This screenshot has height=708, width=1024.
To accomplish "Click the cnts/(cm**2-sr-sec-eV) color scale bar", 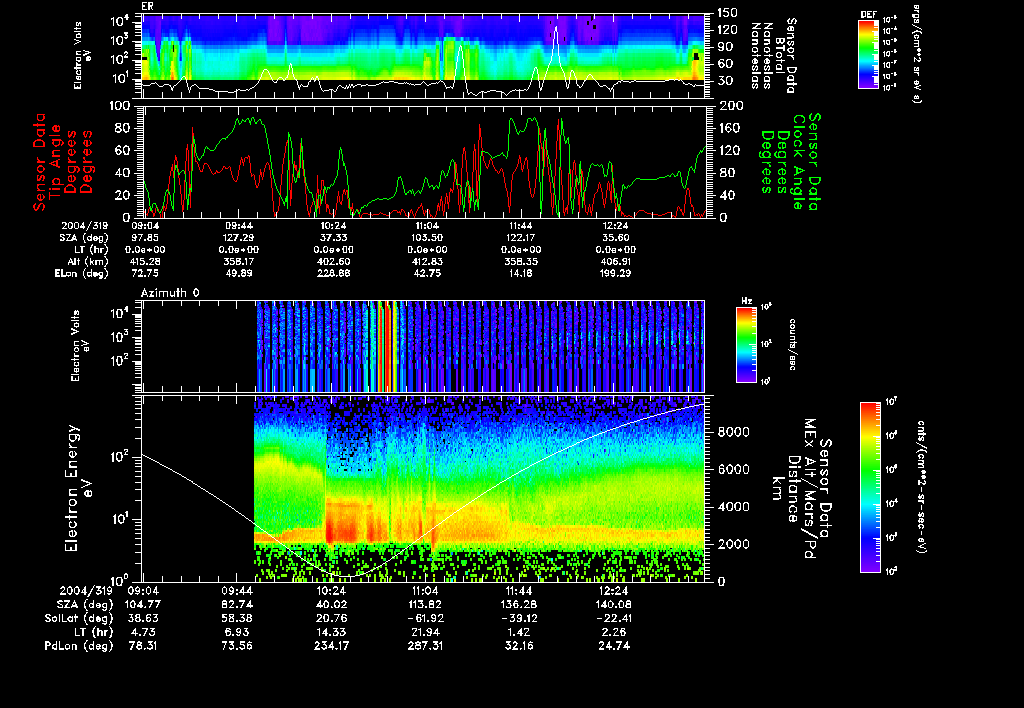I will pyautogui.click(x=870, y=487).
